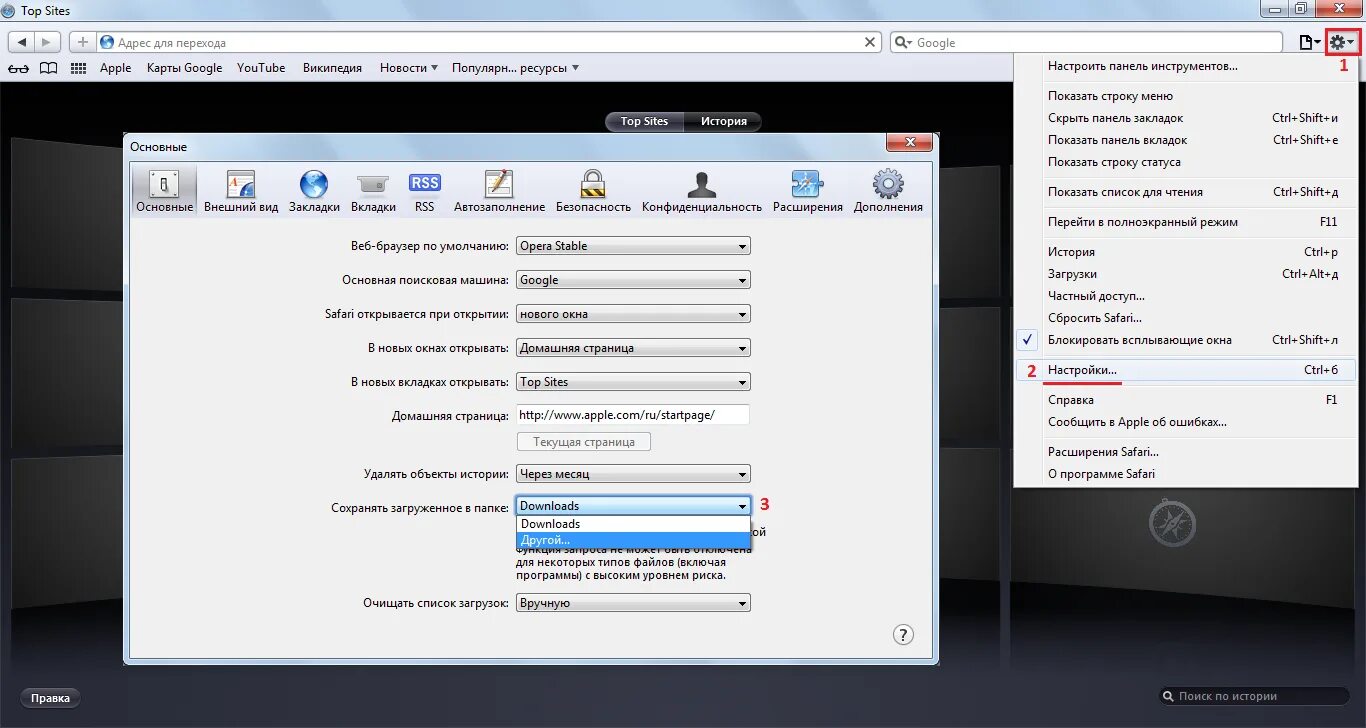
Task: Expand Удалять объекты истории dropdown
Action: 633,474
